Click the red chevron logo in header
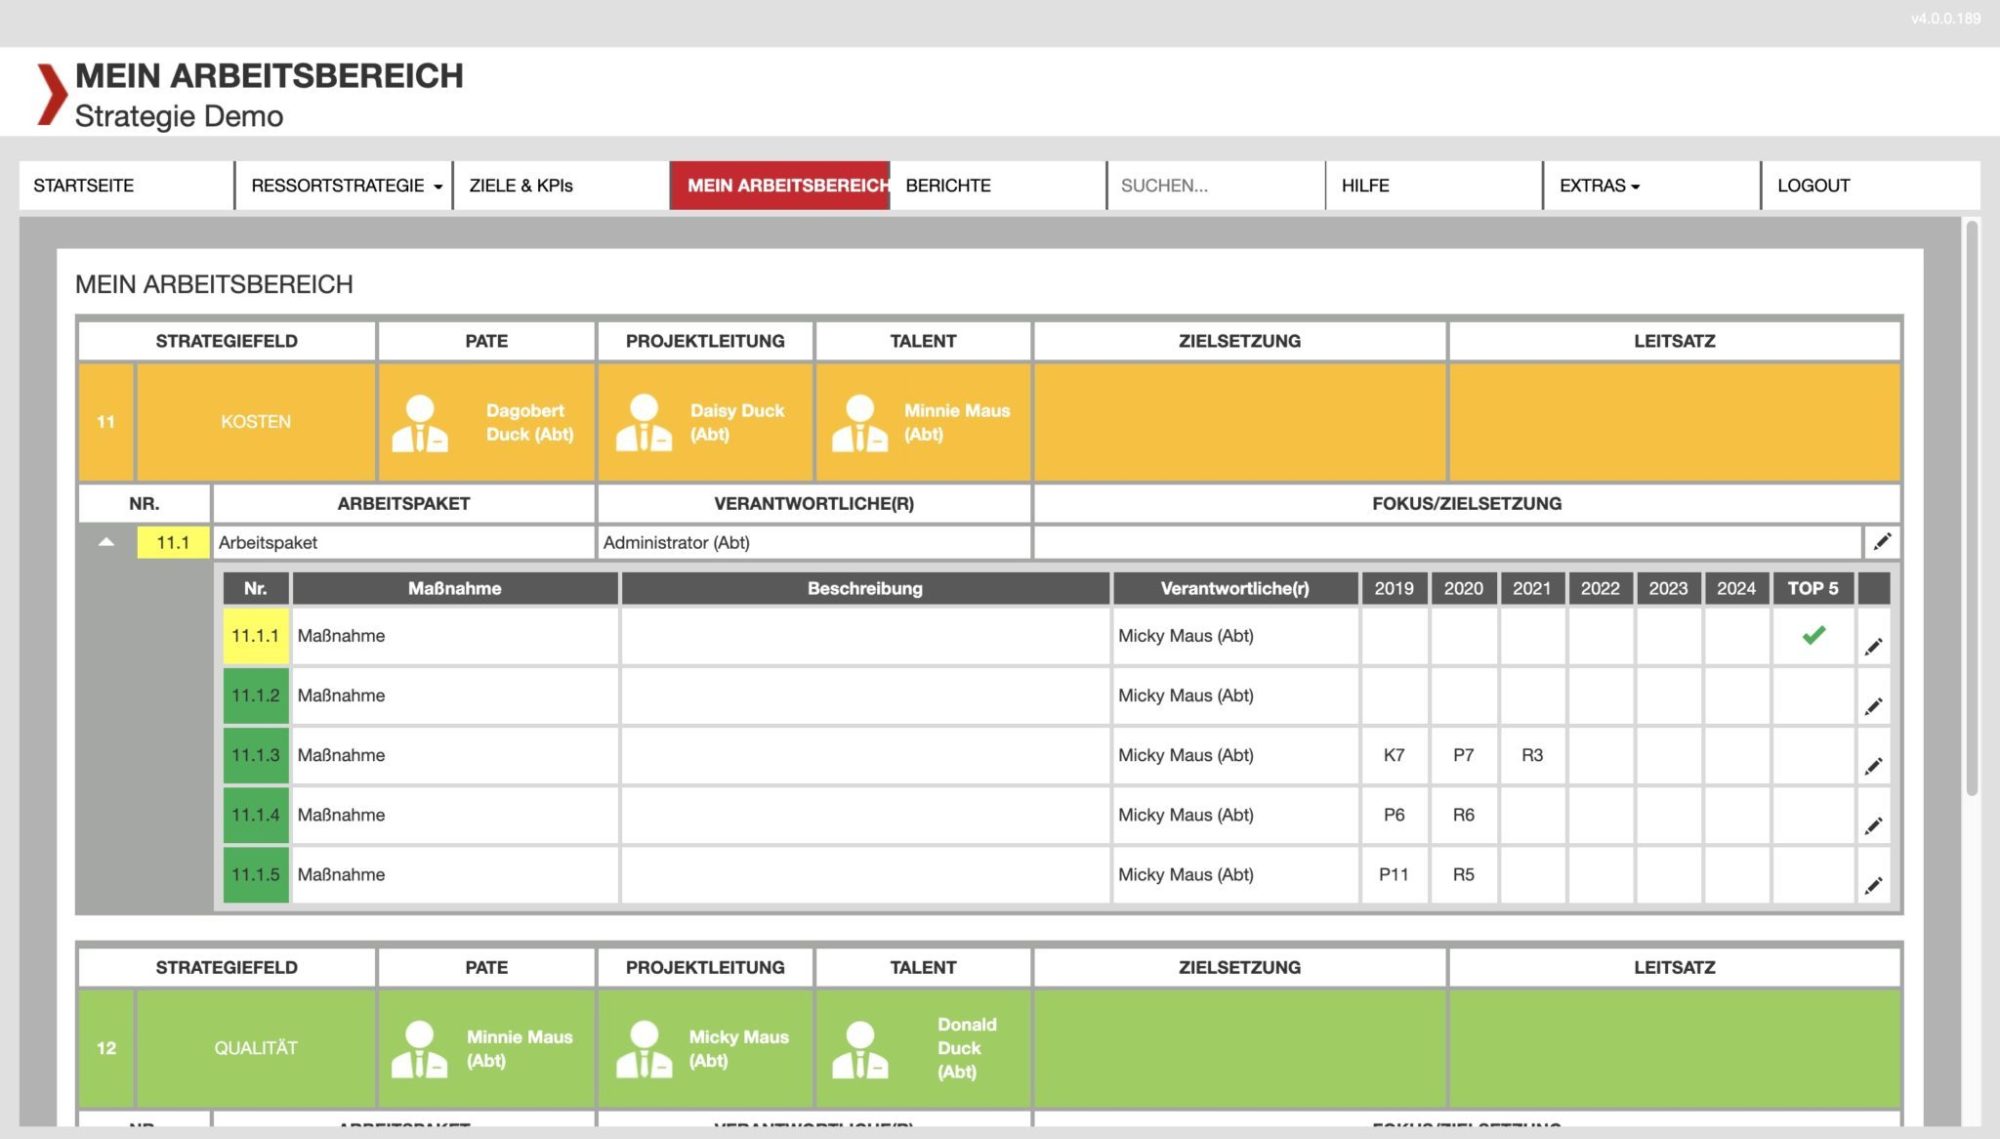This screenshot has width=2000, height=1139. click(51, 94)
